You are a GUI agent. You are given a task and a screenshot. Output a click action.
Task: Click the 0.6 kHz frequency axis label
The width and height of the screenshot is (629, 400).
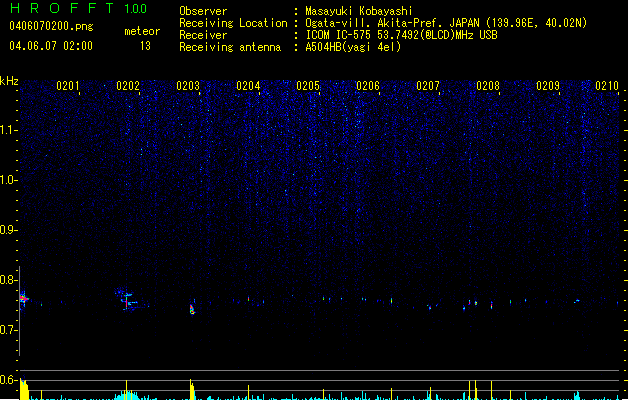8,380
